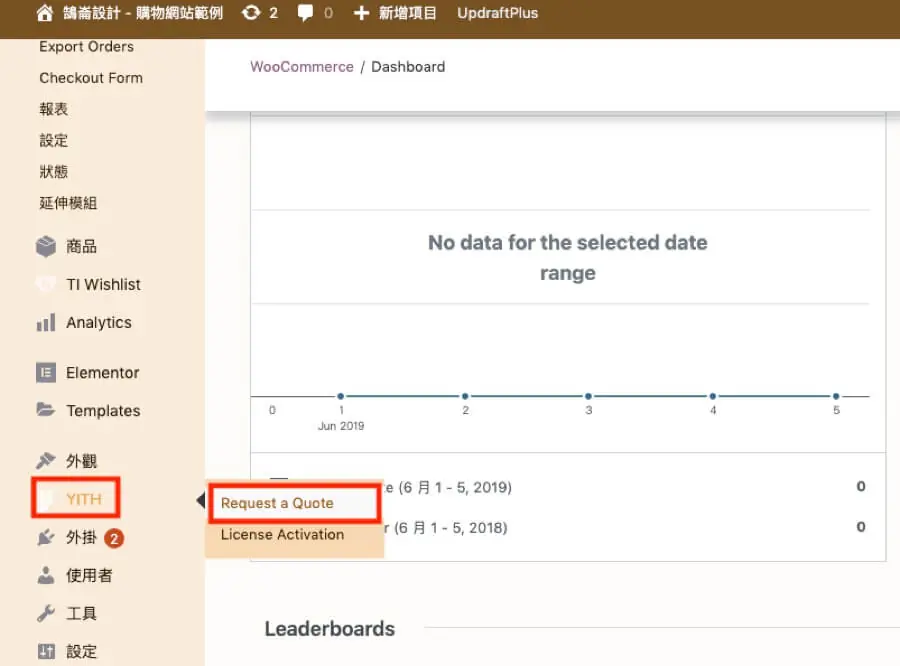Open the Templates folder icon
This screenshot has width=900, height=666.
pos(46,410)
